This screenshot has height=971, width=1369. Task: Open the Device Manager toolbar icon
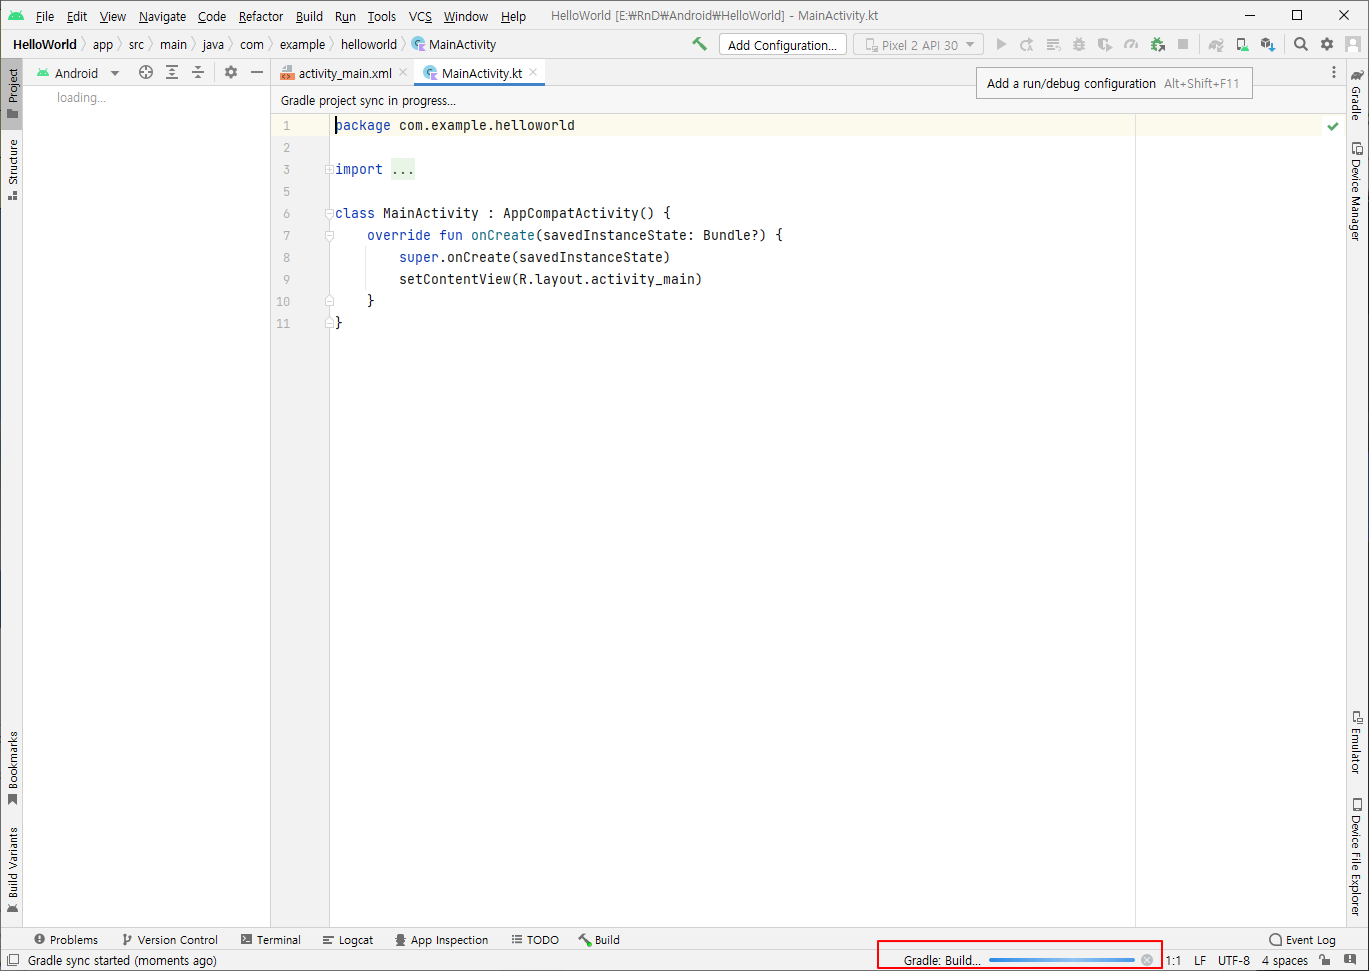coord(1242,44)
